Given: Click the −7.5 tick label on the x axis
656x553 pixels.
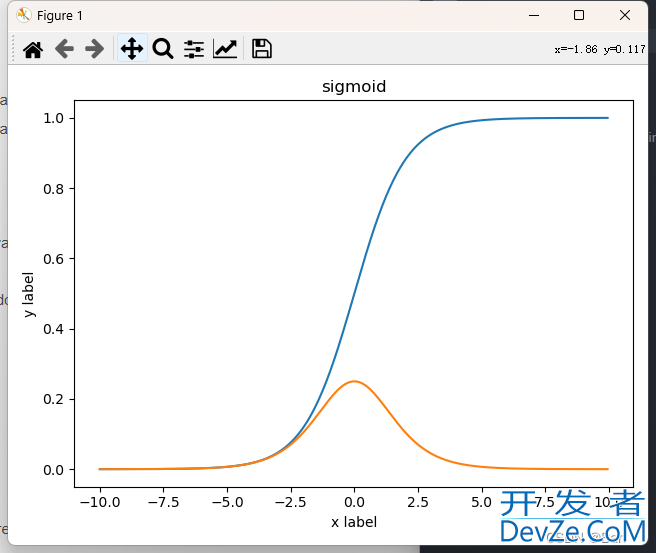Looking at the screenshot, I should (164, 502).
